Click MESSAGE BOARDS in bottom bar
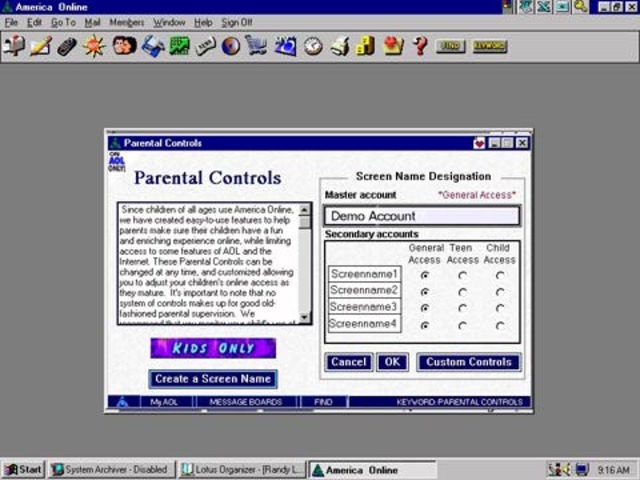Viewport: 640px width, 480px height. (x=246, y=402)
